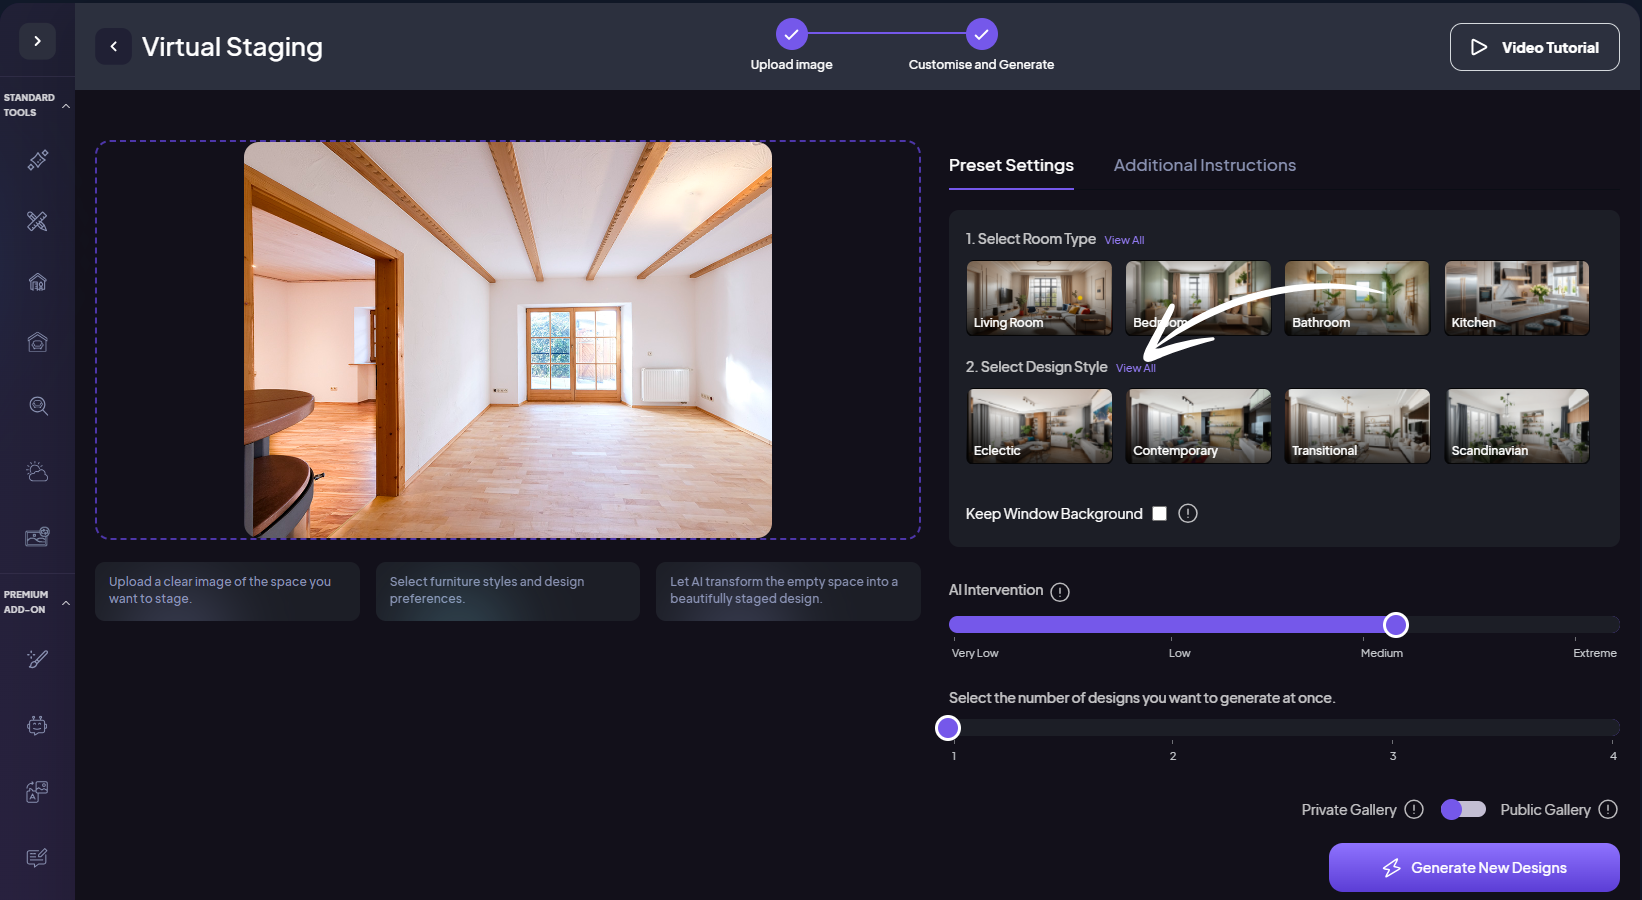
Task: Open the sofa-in-house staging tool icon
Action: [37, 343]
